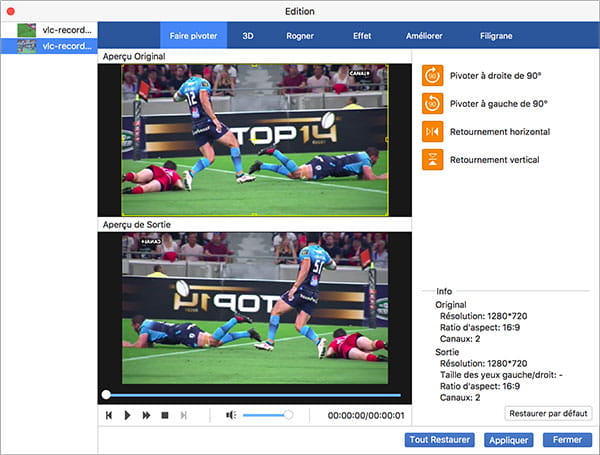Open the Effet tab
The height and width of the screenshot is (455, 600).
[x=362, y=36]
